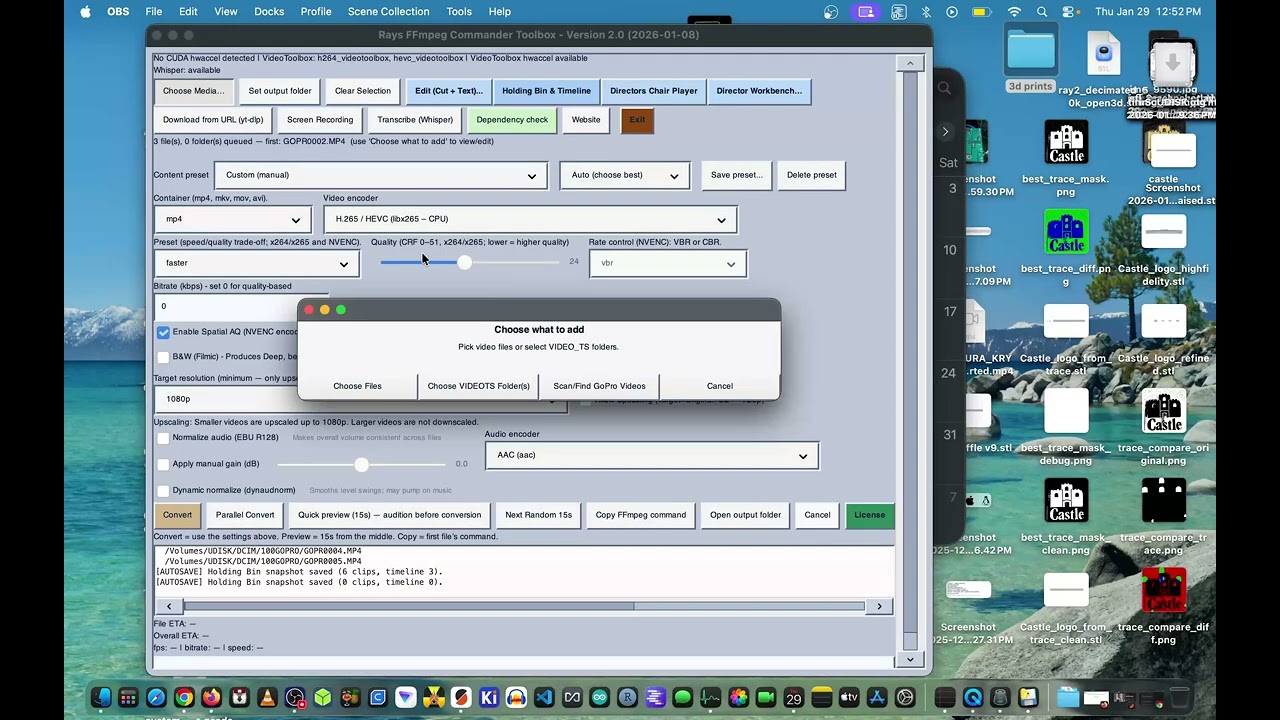Expand Audio encoder AAC (aac) dropdown
Image resolution: width=1280 pixels, height=720 pixels.
[x=652, y=455]
